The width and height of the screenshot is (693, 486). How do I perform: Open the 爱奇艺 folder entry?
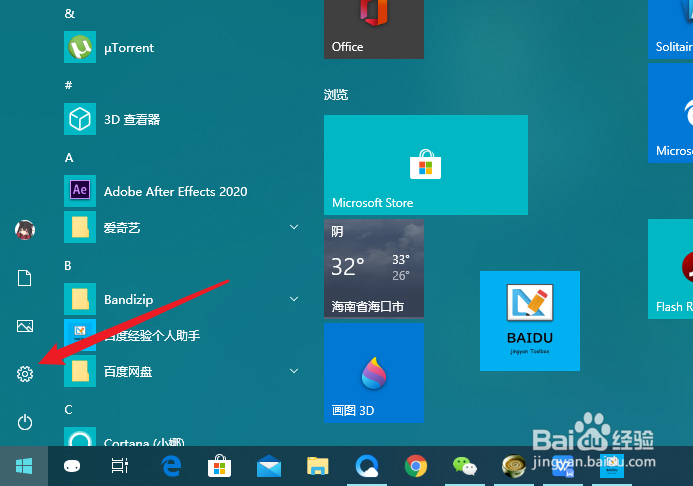point(181,227)
